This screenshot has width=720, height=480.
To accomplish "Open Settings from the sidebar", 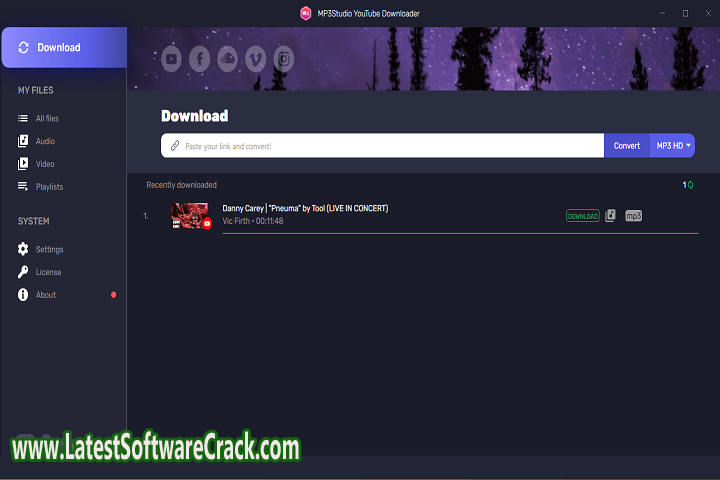I will click(49, 249).
